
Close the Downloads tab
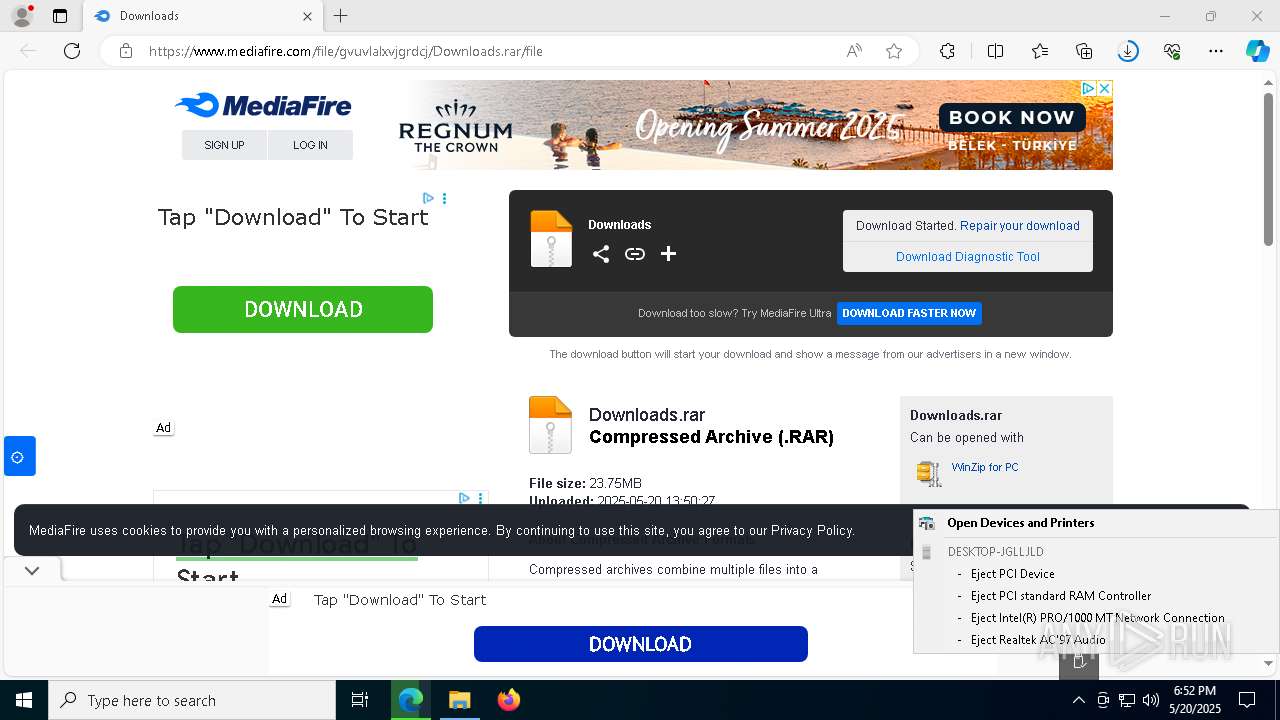(x=308, y=16)
